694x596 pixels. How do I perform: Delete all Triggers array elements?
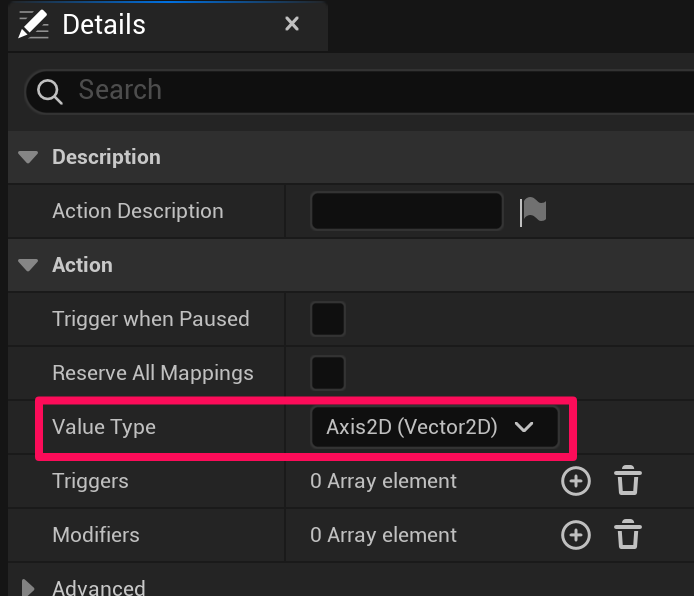[x=627, y=481]
